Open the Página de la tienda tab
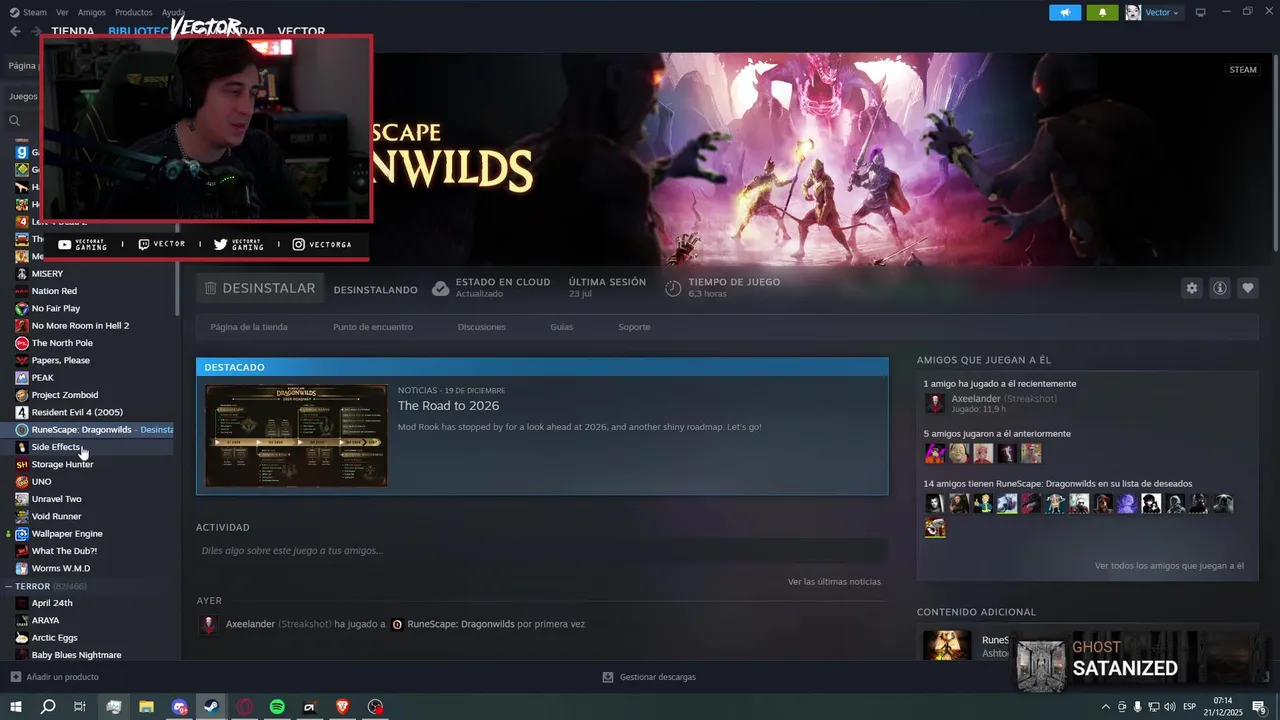Viewport: 1280px width, 720px height. tap(249, 327)
